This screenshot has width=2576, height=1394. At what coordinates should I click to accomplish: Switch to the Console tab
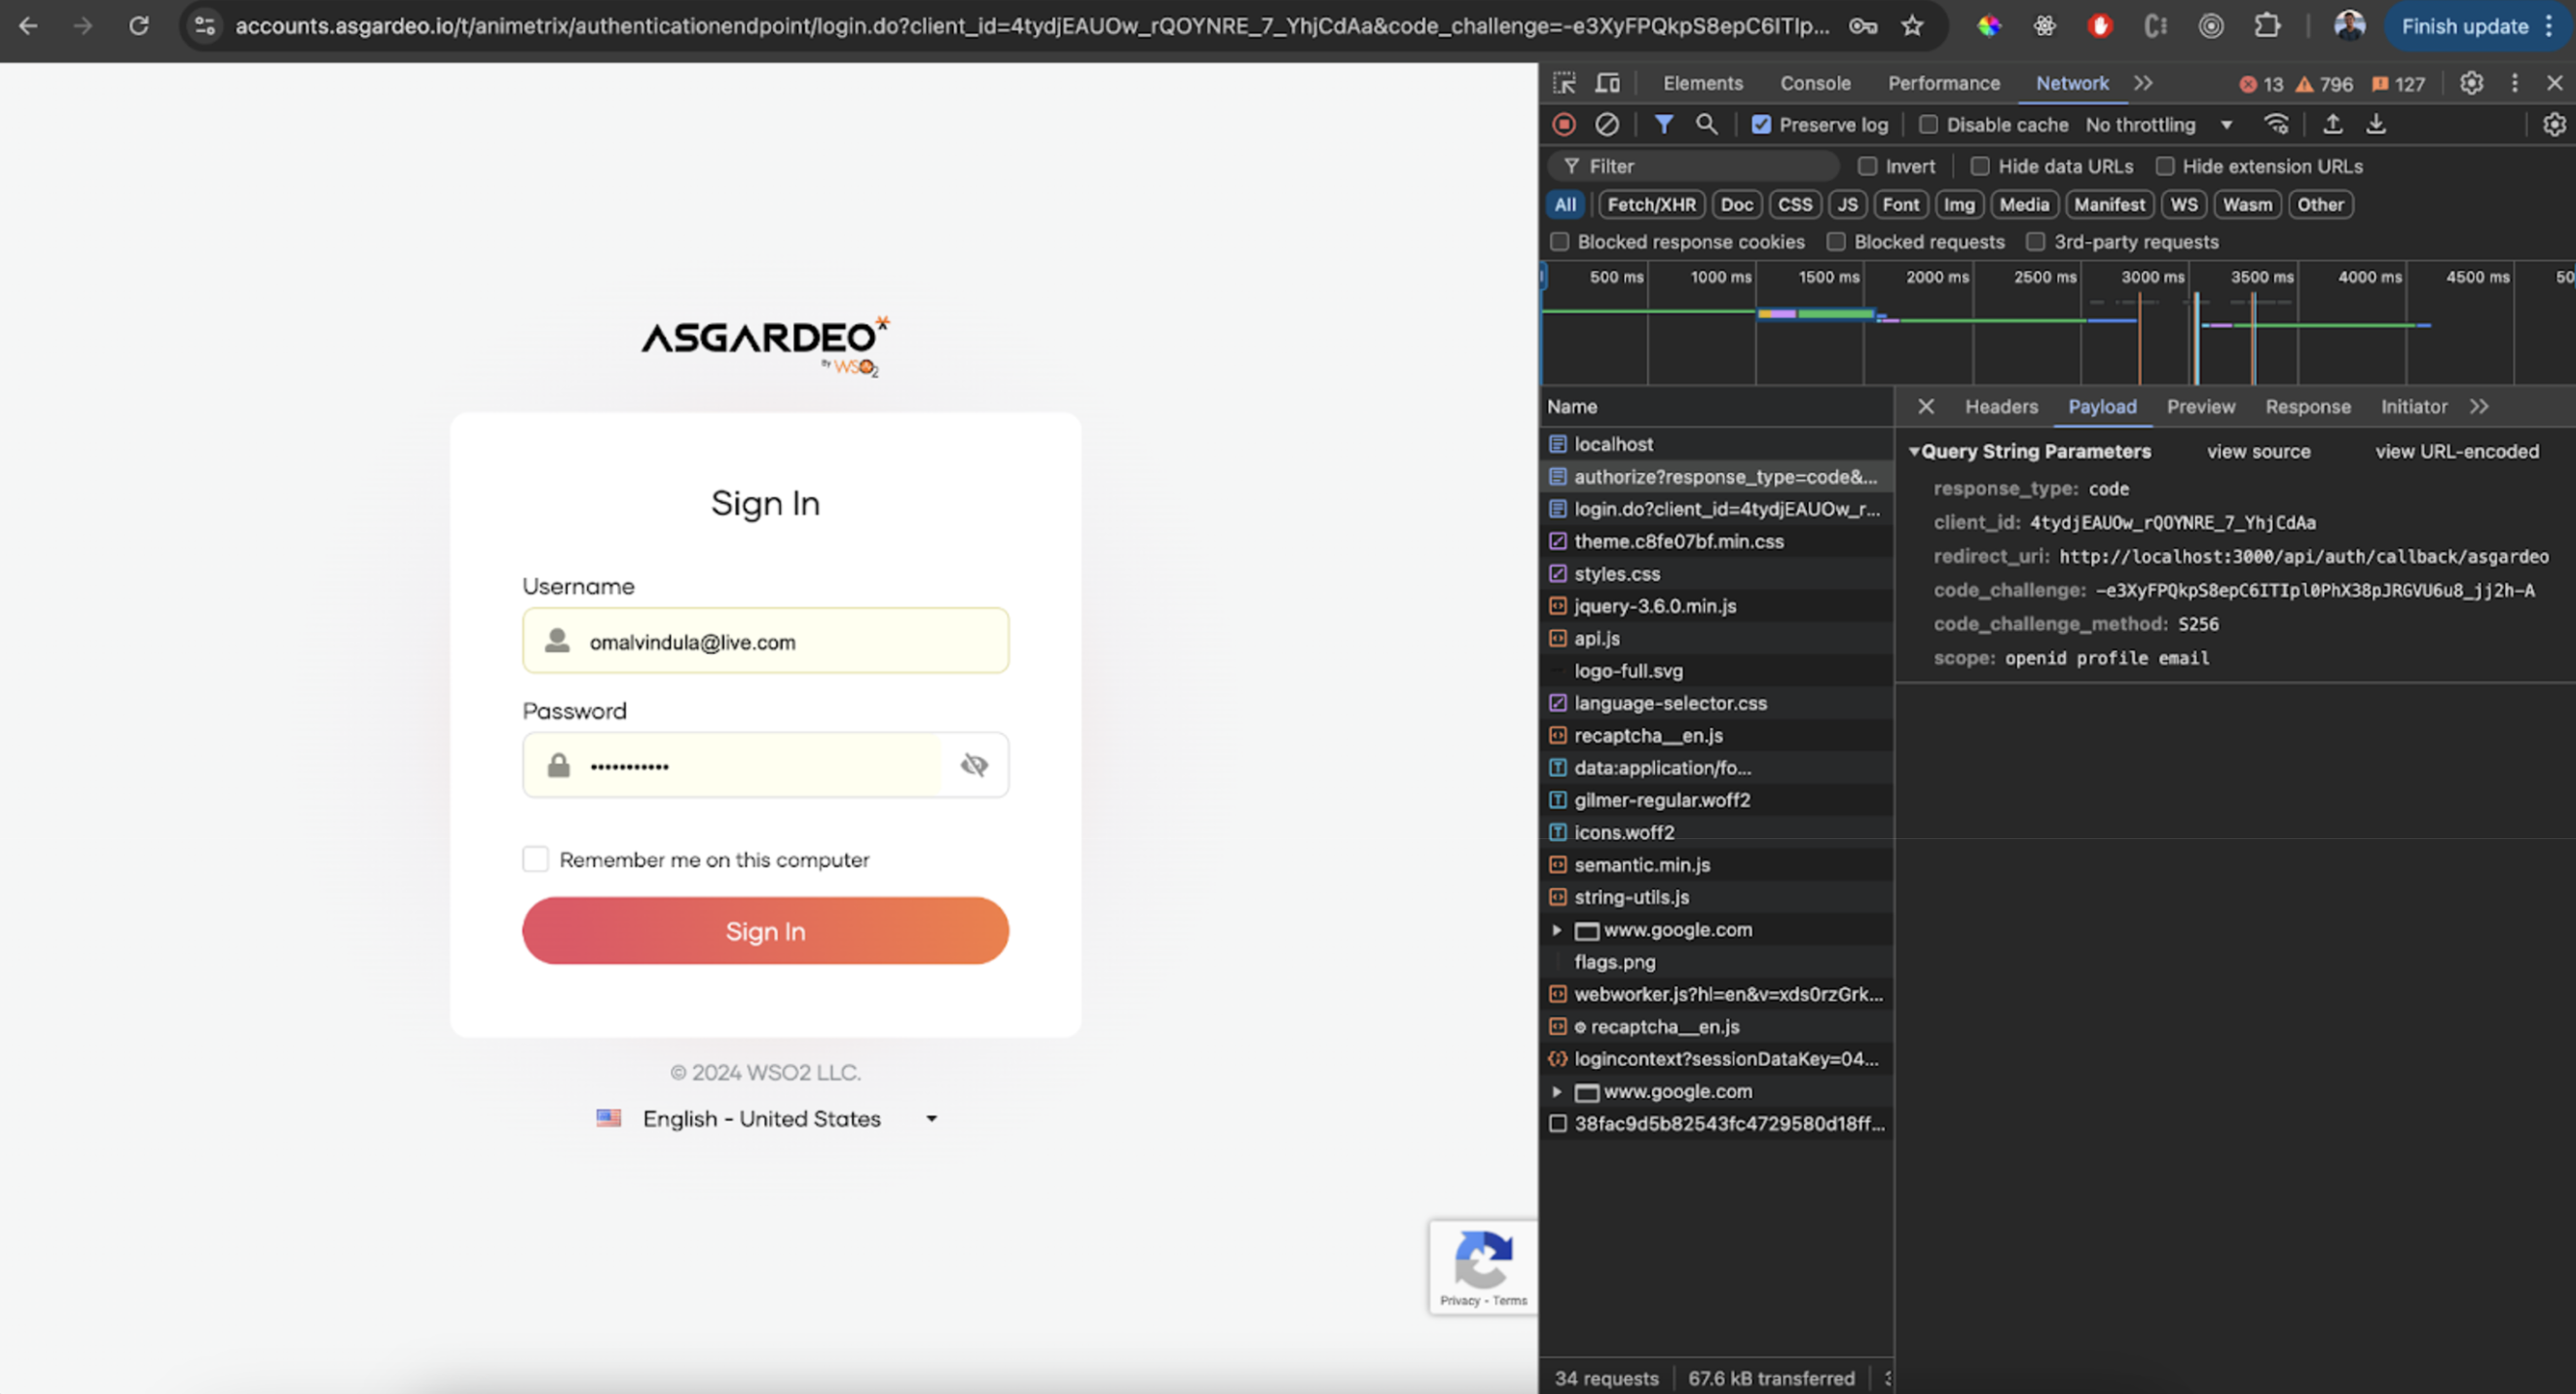(1815, 83)
